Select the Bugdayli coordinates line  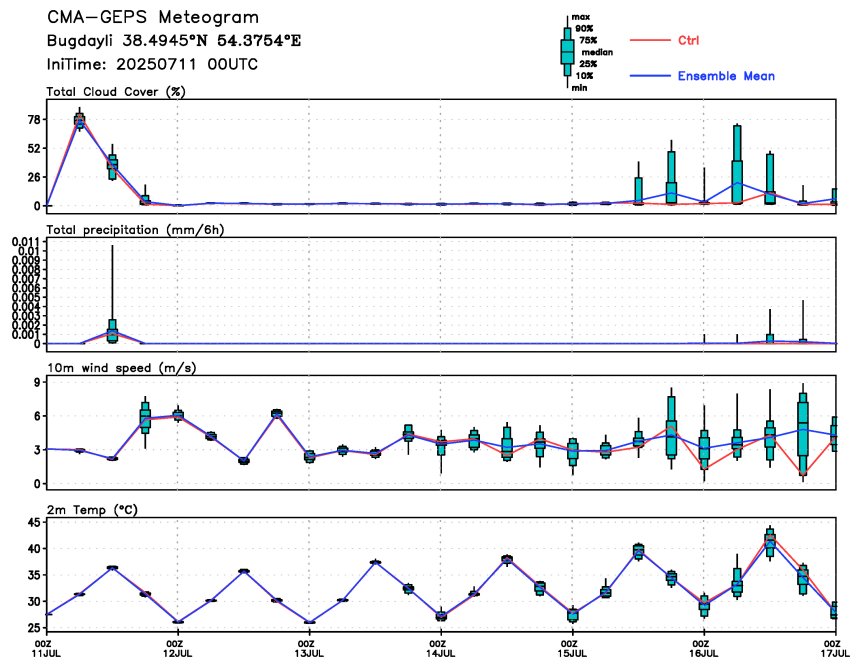point(174,41)
